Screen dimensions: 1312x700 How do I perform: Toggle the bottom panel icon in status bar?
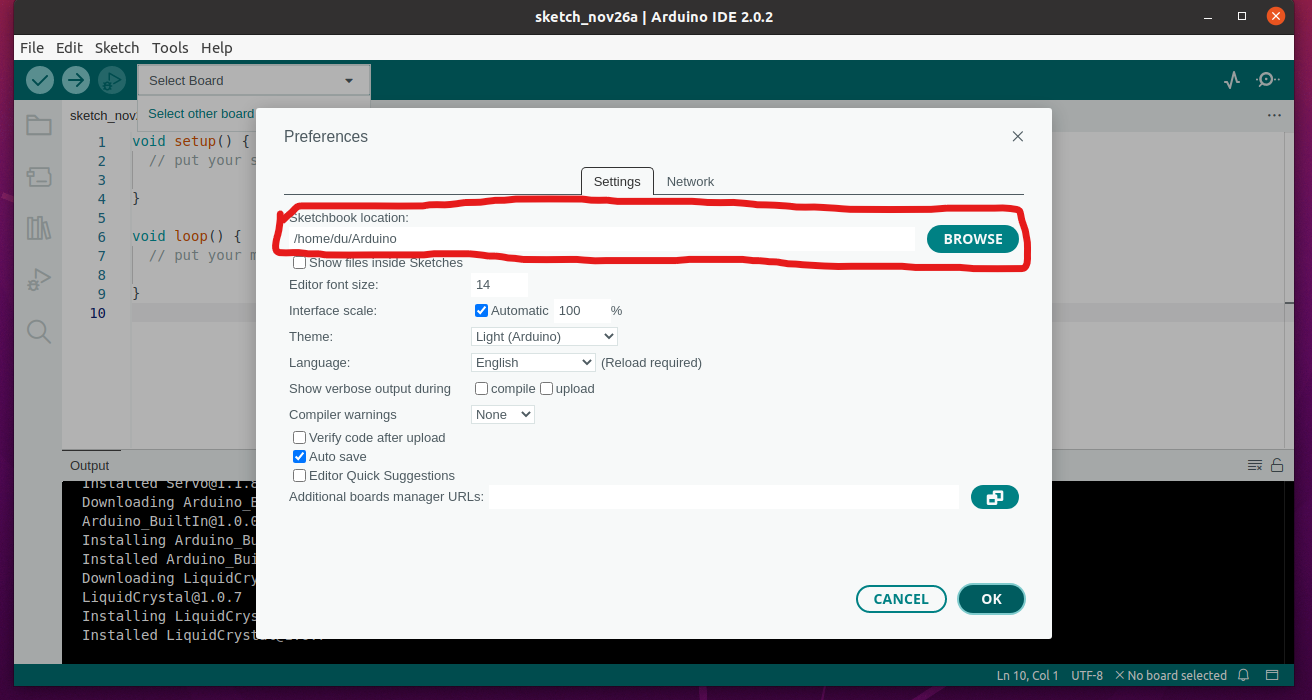coord(1272,675)
